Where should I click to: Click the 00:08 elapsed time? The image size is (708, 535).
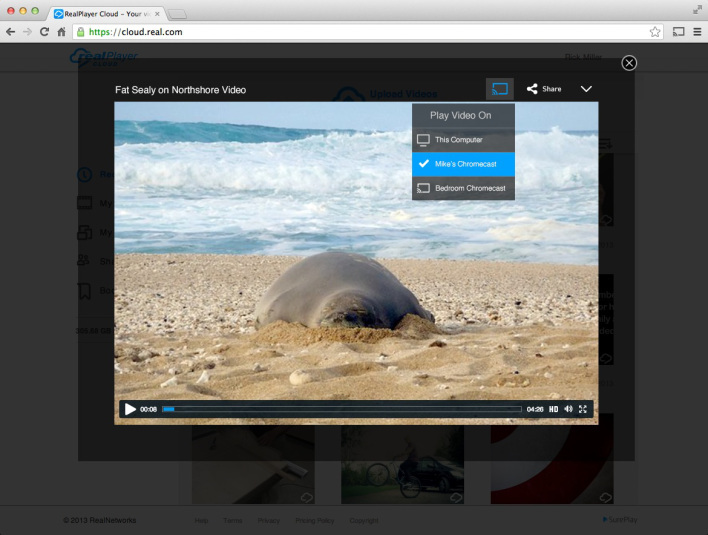click(x=148, y=409)
